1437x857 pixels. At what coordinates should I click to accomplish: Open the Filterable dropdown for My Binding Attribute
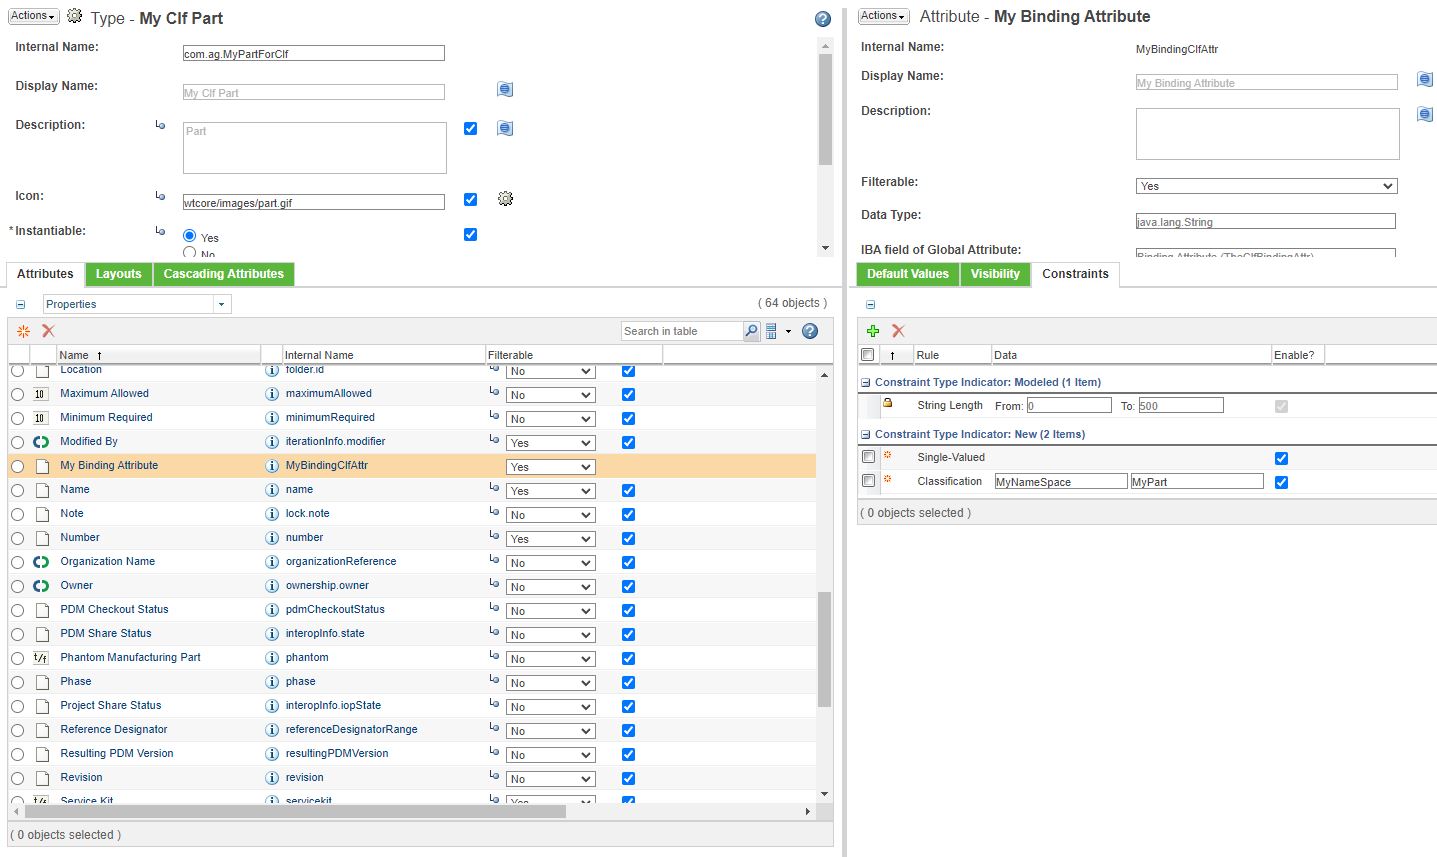coord(550,466)
